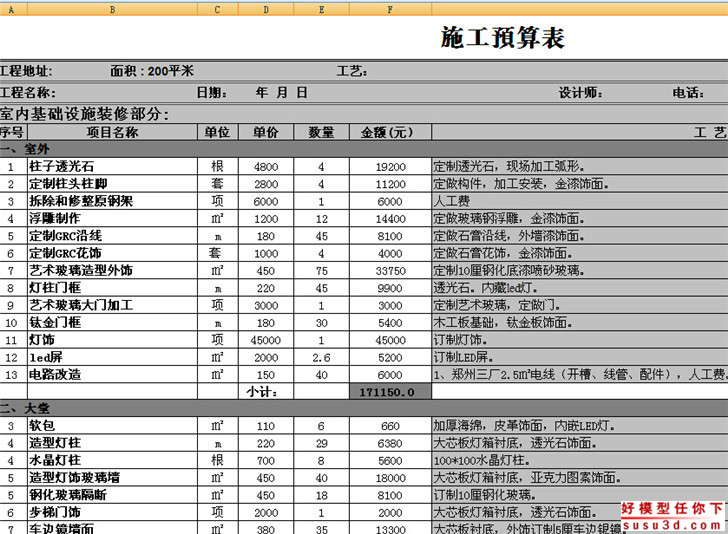Select column header B
This screenshot has height=534, width=728.
(x=112, y=9)
